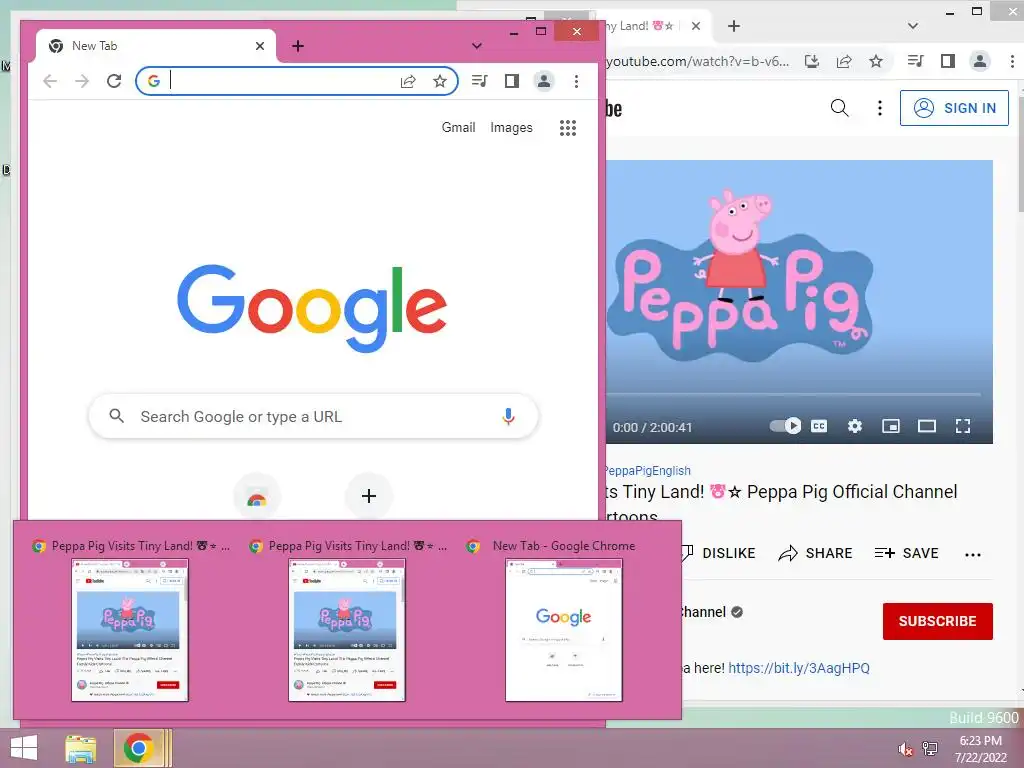Viewport: 1024px width, 768px height.
Task: Click Chrome taskbar icon
Action: pyautogui.click(x=138, y=748)
